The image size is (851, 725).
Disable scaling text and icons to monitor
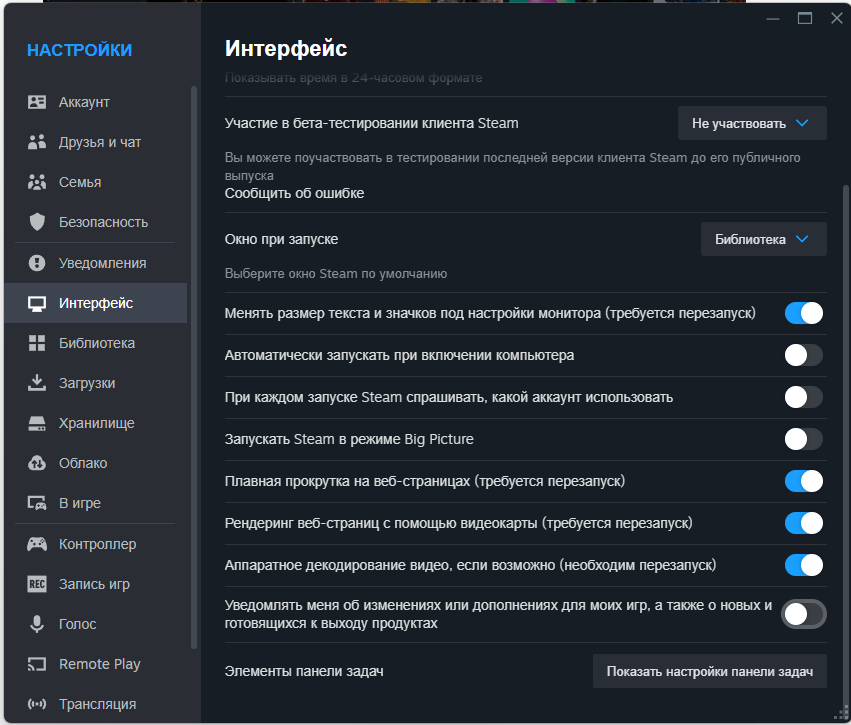click(804, 313)
